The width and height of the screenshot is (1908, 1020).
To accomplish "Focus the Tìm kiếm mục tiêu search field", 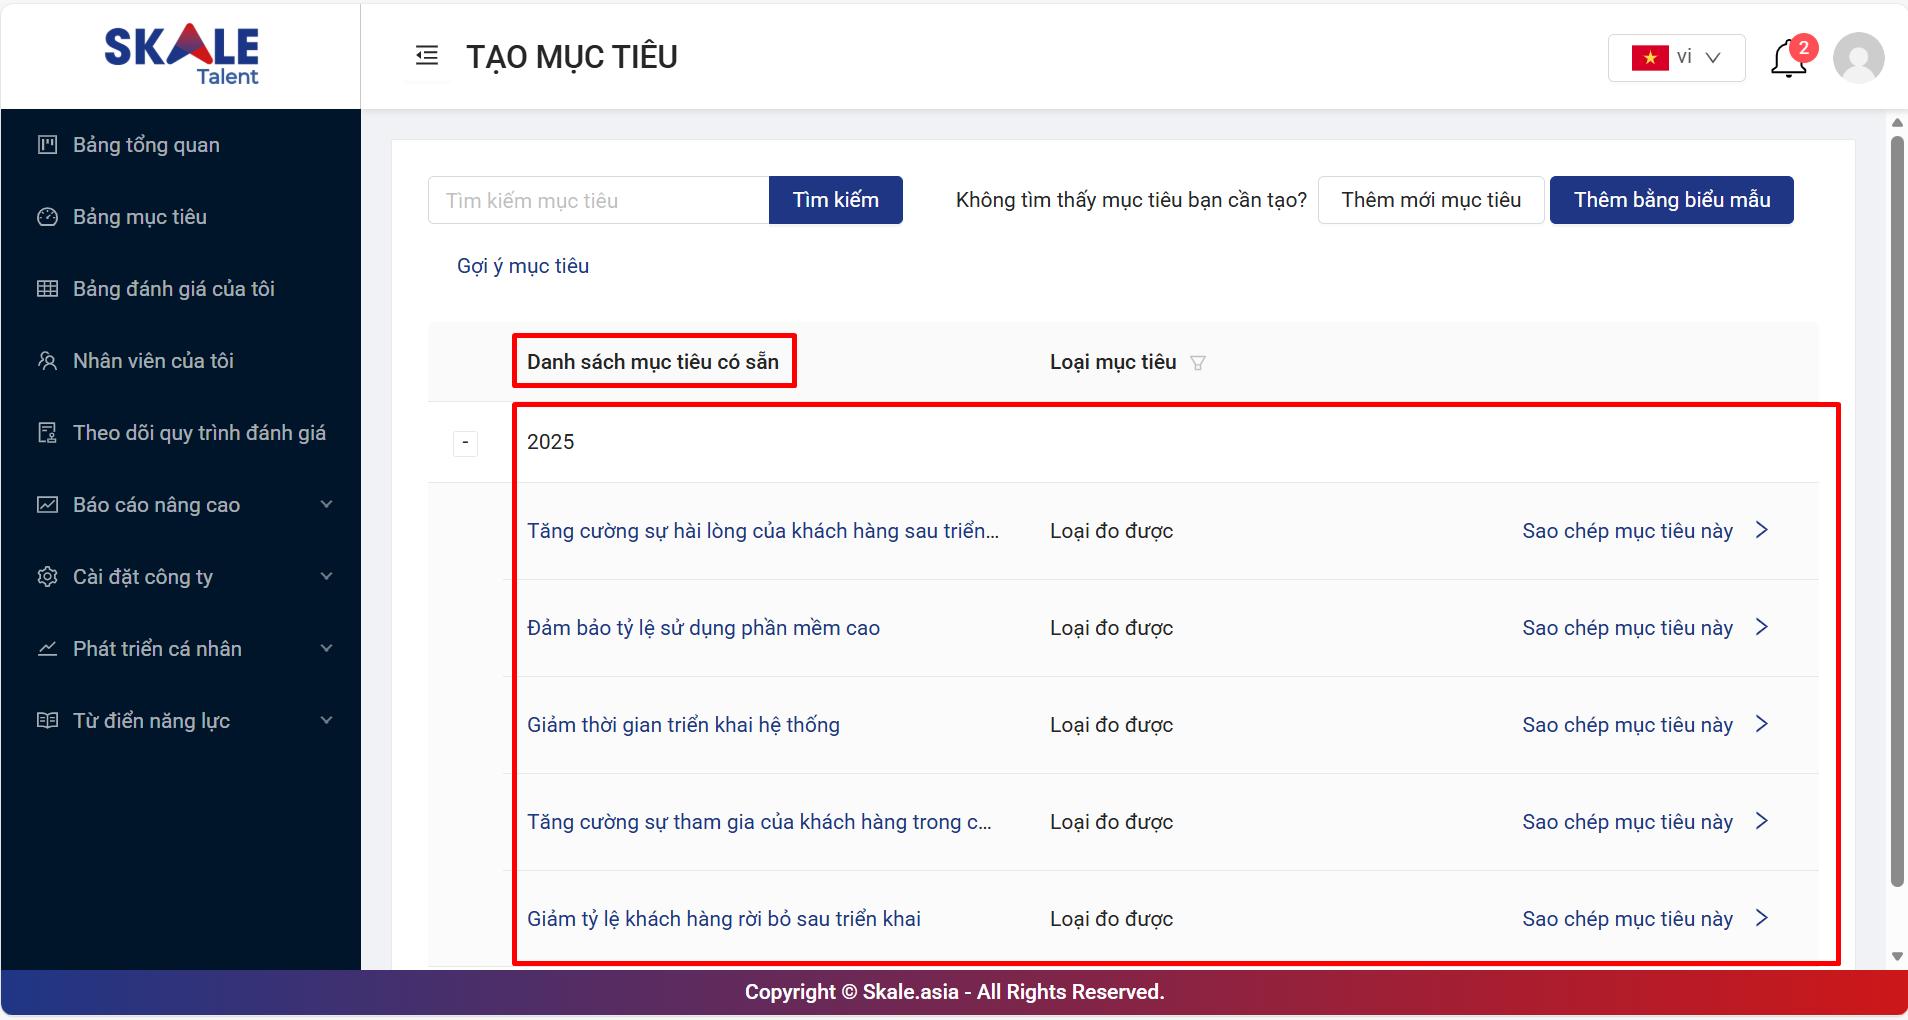I will pos(598,201).
